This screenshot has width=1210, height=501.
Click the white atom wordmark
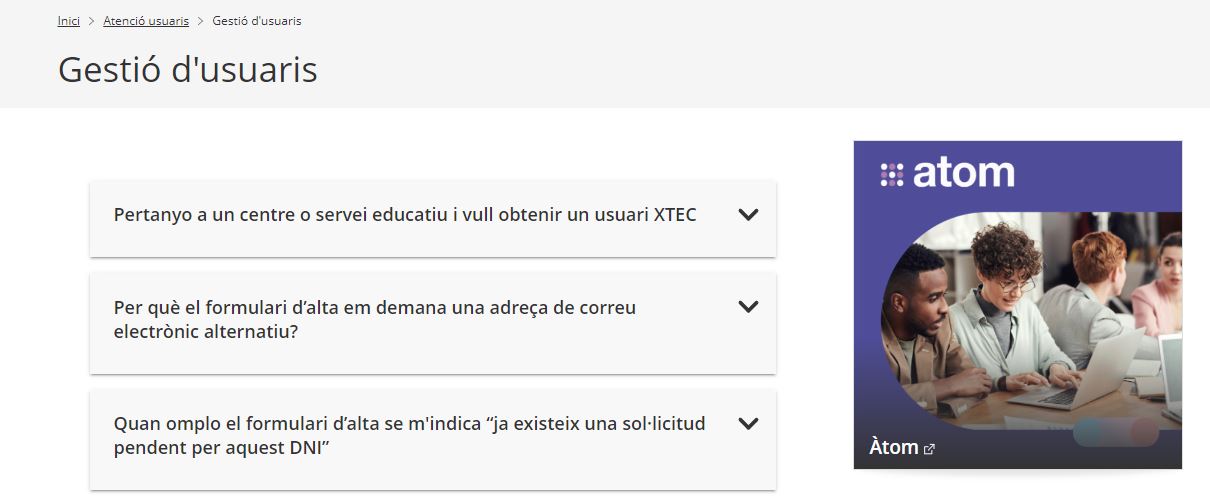(963, 173)
